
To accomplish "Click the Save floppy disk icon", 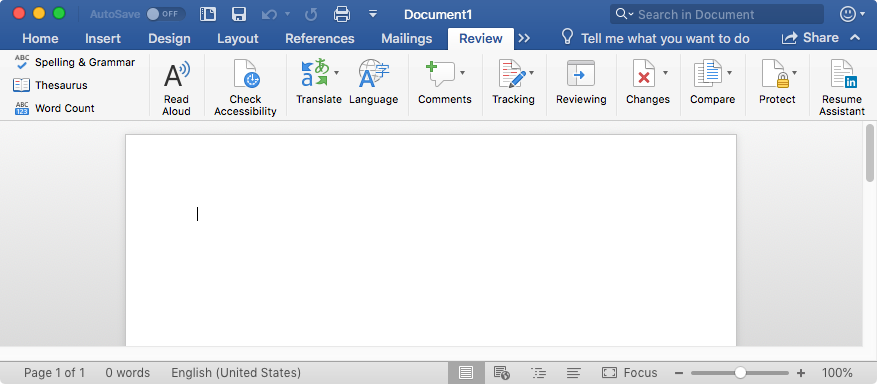I will click(239, 14).
